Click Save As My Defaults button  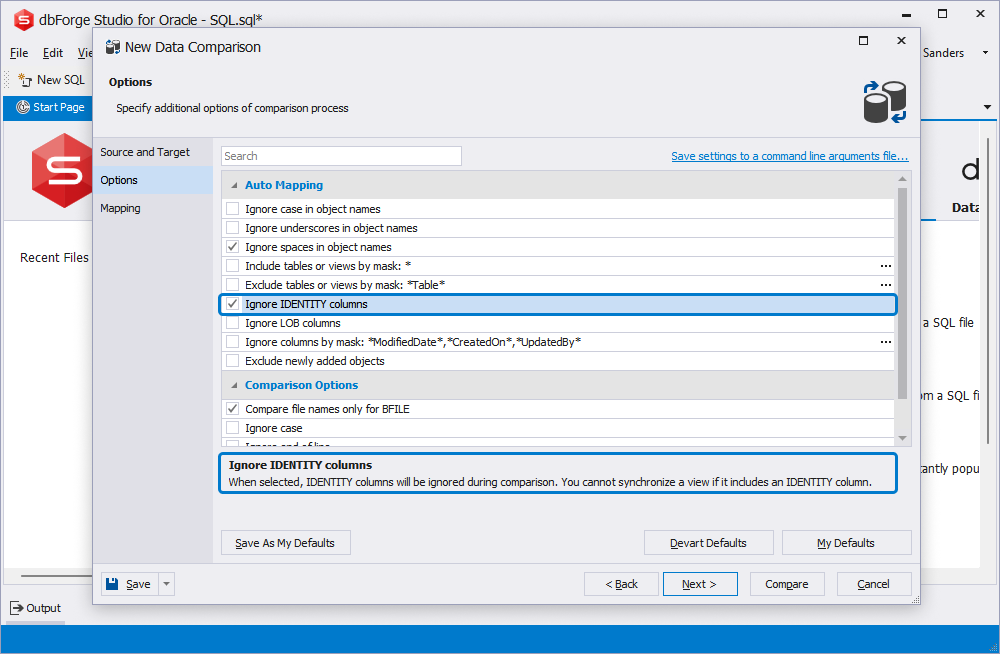[286, 543]
